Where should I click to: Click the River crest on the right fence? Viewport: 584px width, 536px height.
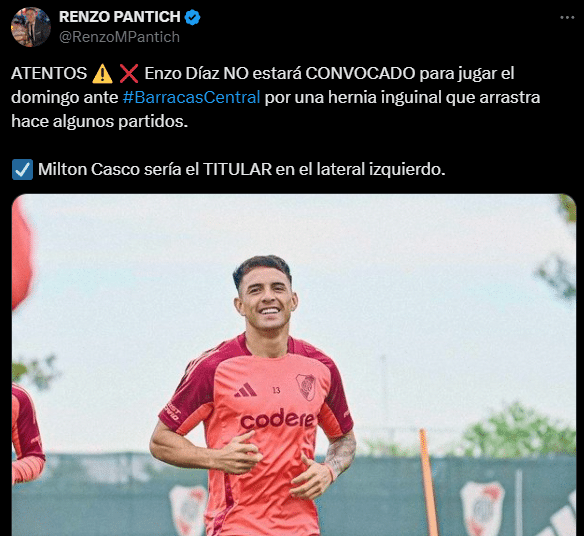tap(482, 508)
